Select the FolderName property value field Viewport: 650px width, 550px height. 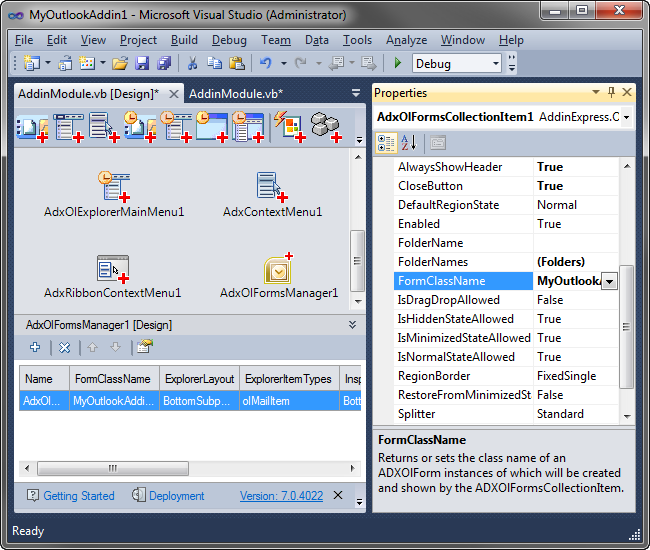(x=575, y=243)
